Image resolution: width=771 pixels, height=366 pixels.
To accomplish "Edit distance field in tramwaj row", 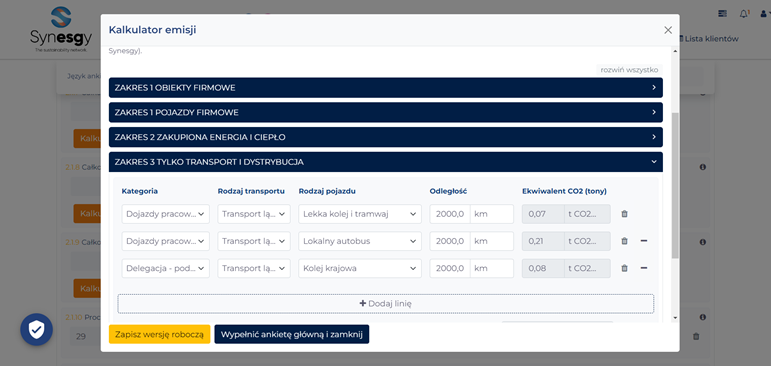I will click(x=450, y=214).
